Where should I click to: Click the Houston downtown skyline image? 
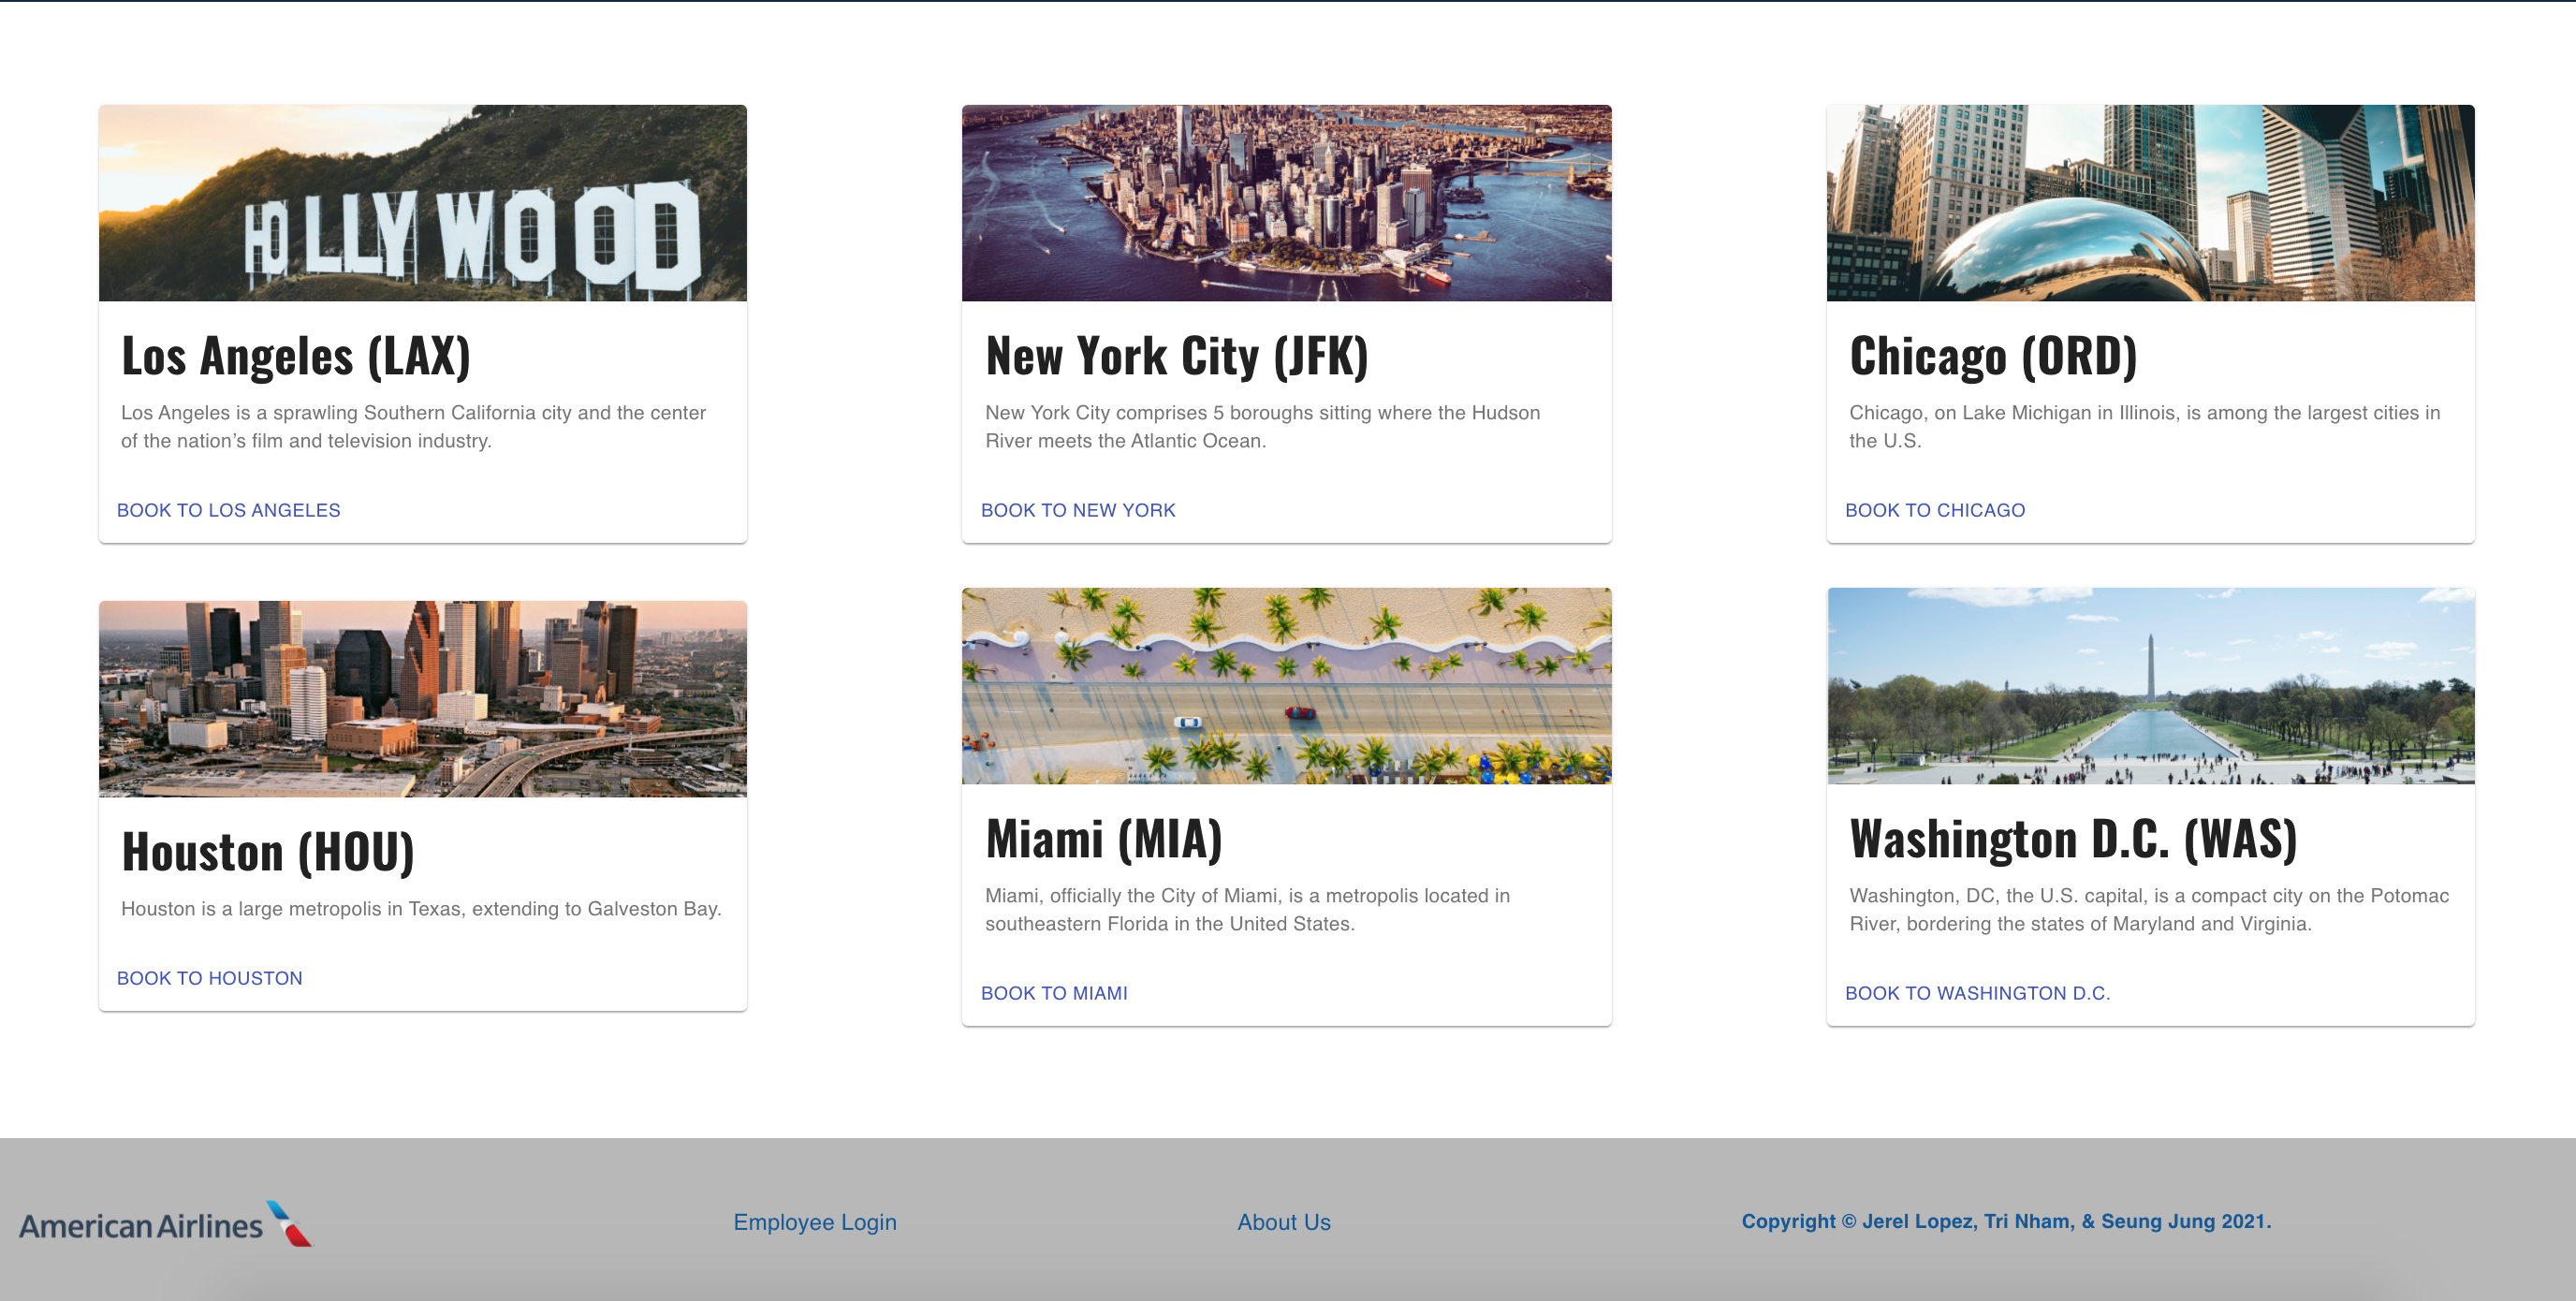pyautogui.click(x=422, y=699)
